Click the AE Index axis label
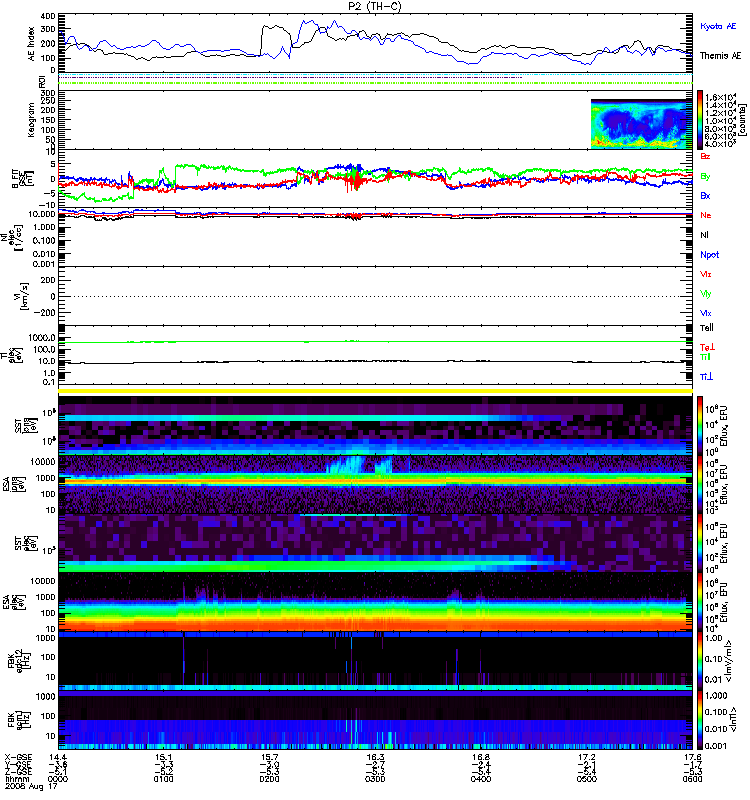The width and height of the screenshot is (750, 800). [32, 43]
